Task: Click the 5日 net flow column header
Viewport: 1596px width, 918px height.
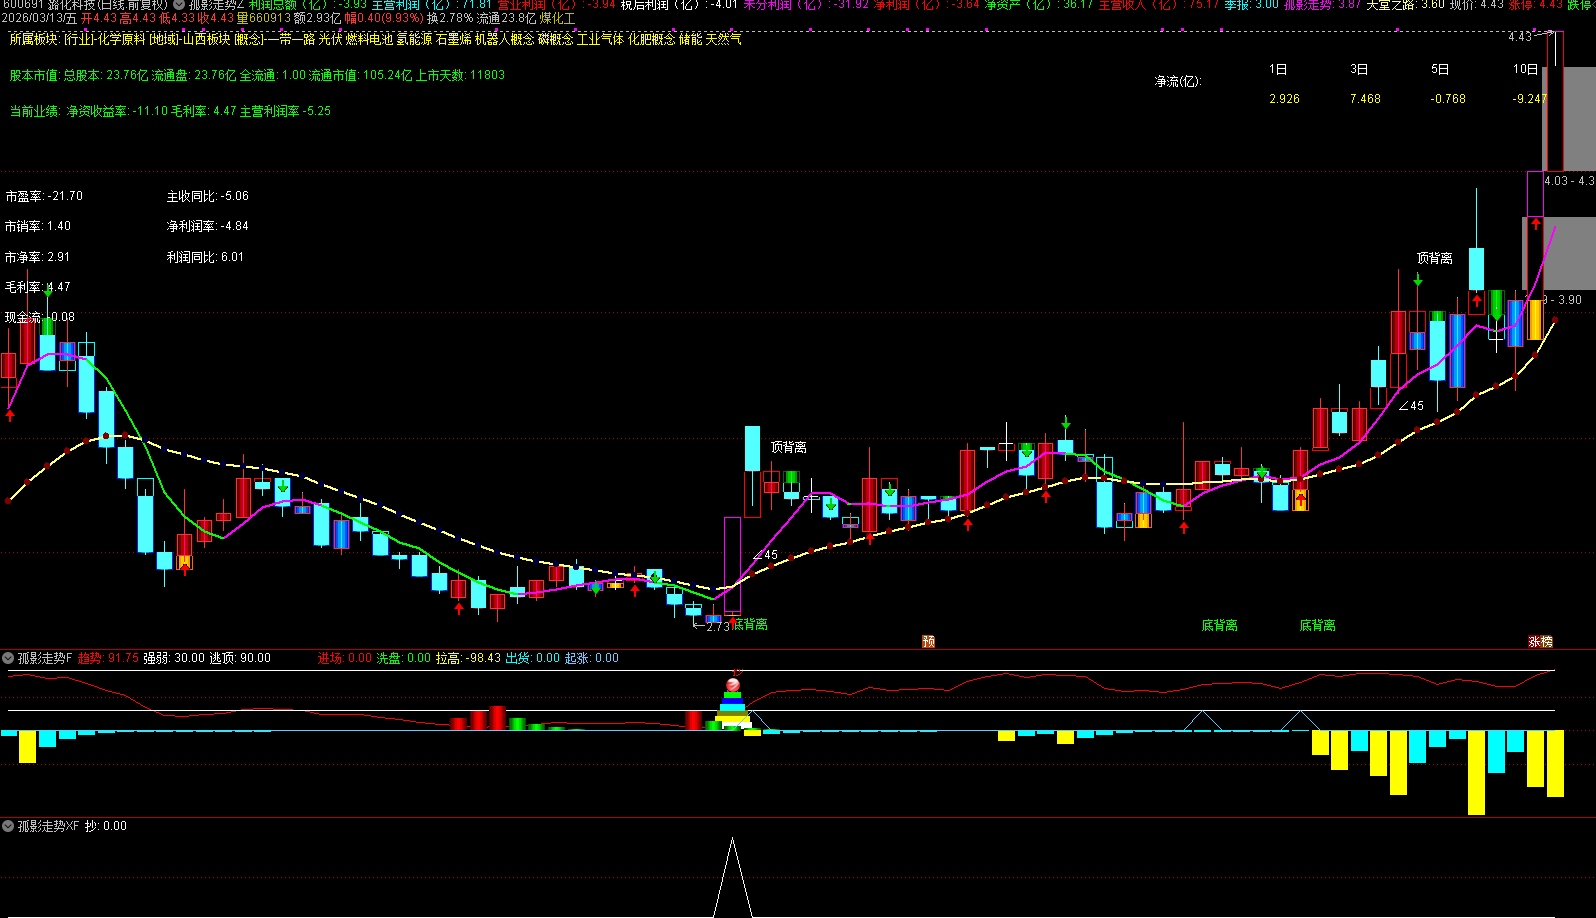Action: [x=1440, y=69]
